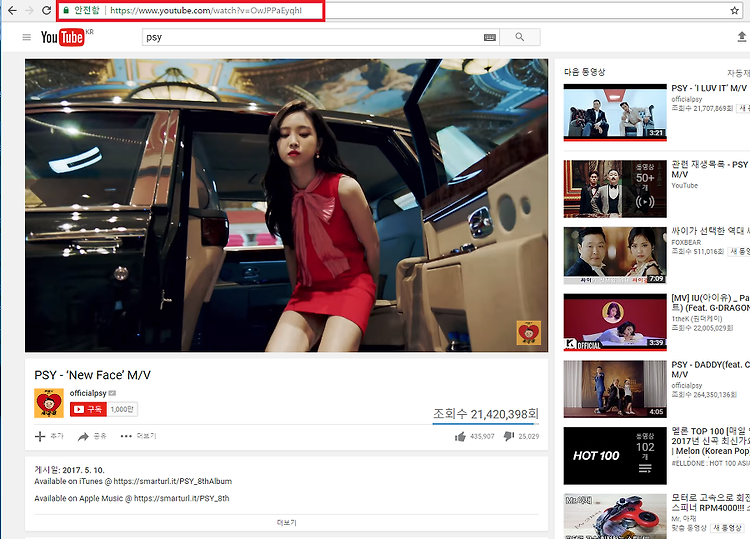Open the PSY I LUV IT thumbnail
Screen dimensions: 750x539
click(615, 112)
